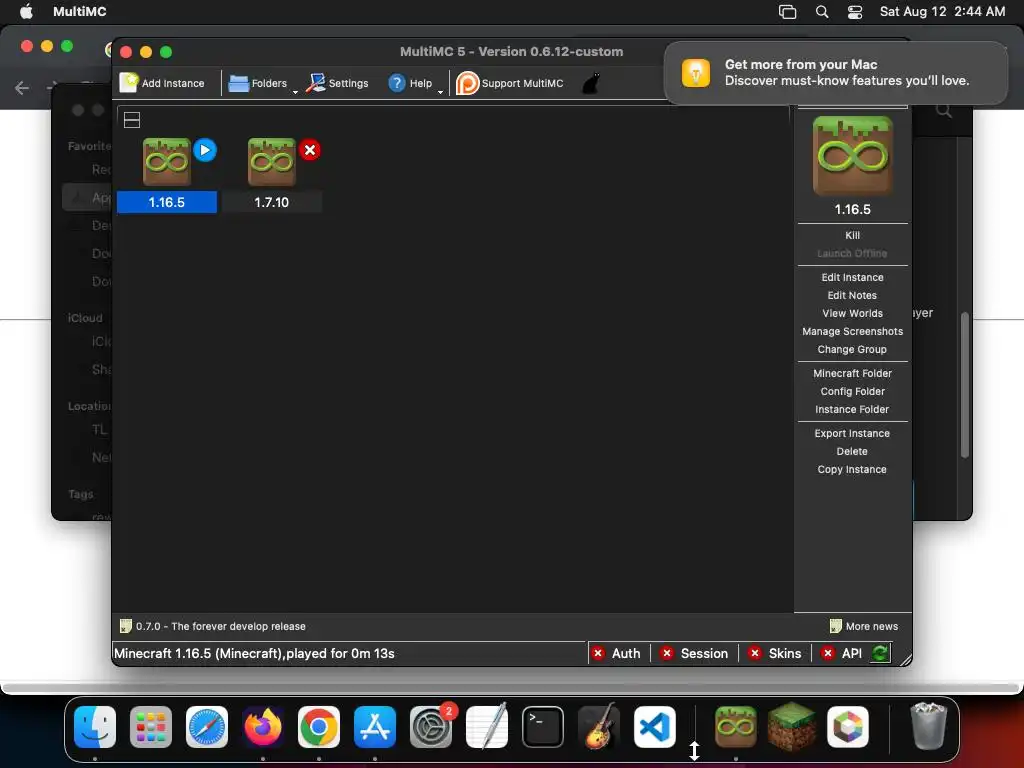The image size is (1024, 768).
Task: Open Spotlight search in the menu bar
Action: 822,11
